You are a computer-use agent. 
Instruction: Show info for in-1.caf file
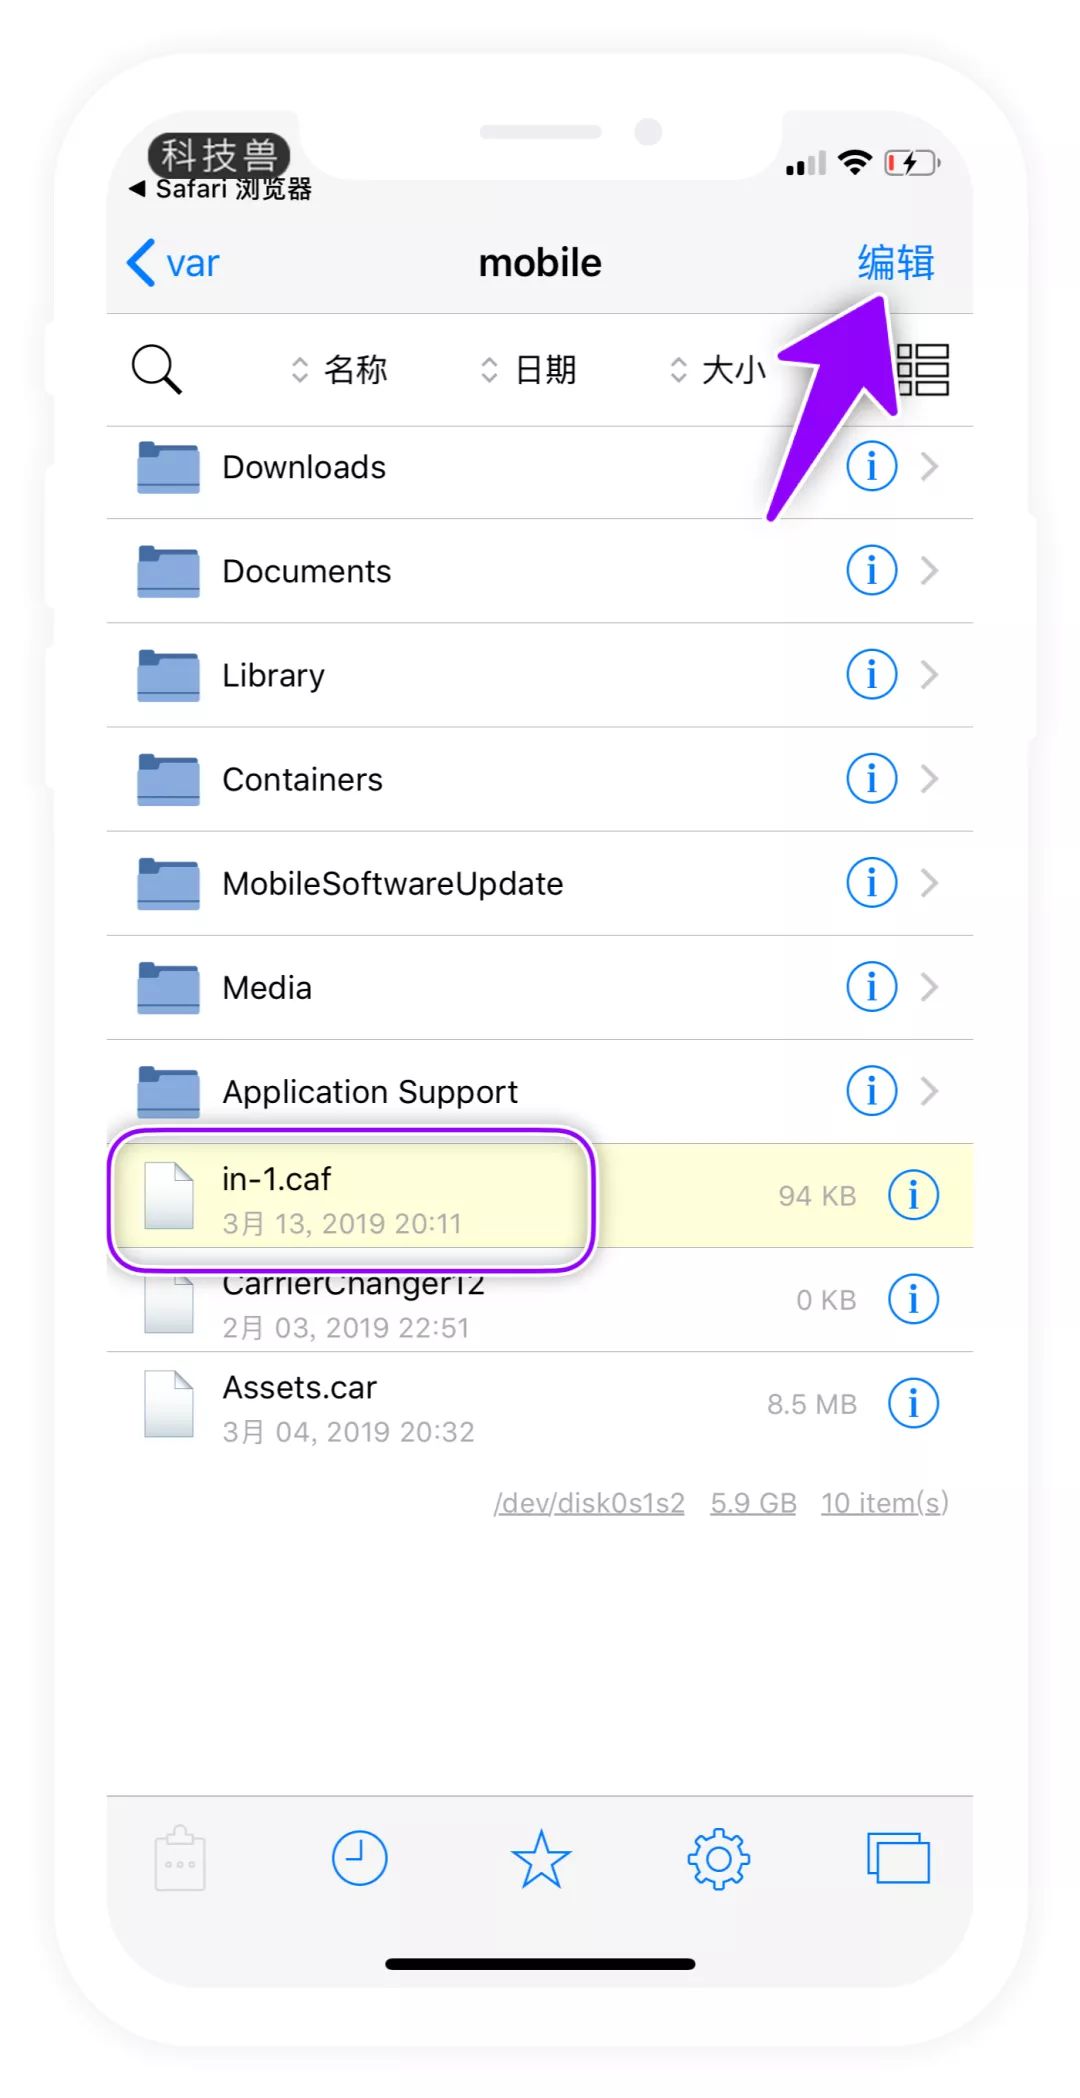pyautogui.click(x=913, y=1195)
